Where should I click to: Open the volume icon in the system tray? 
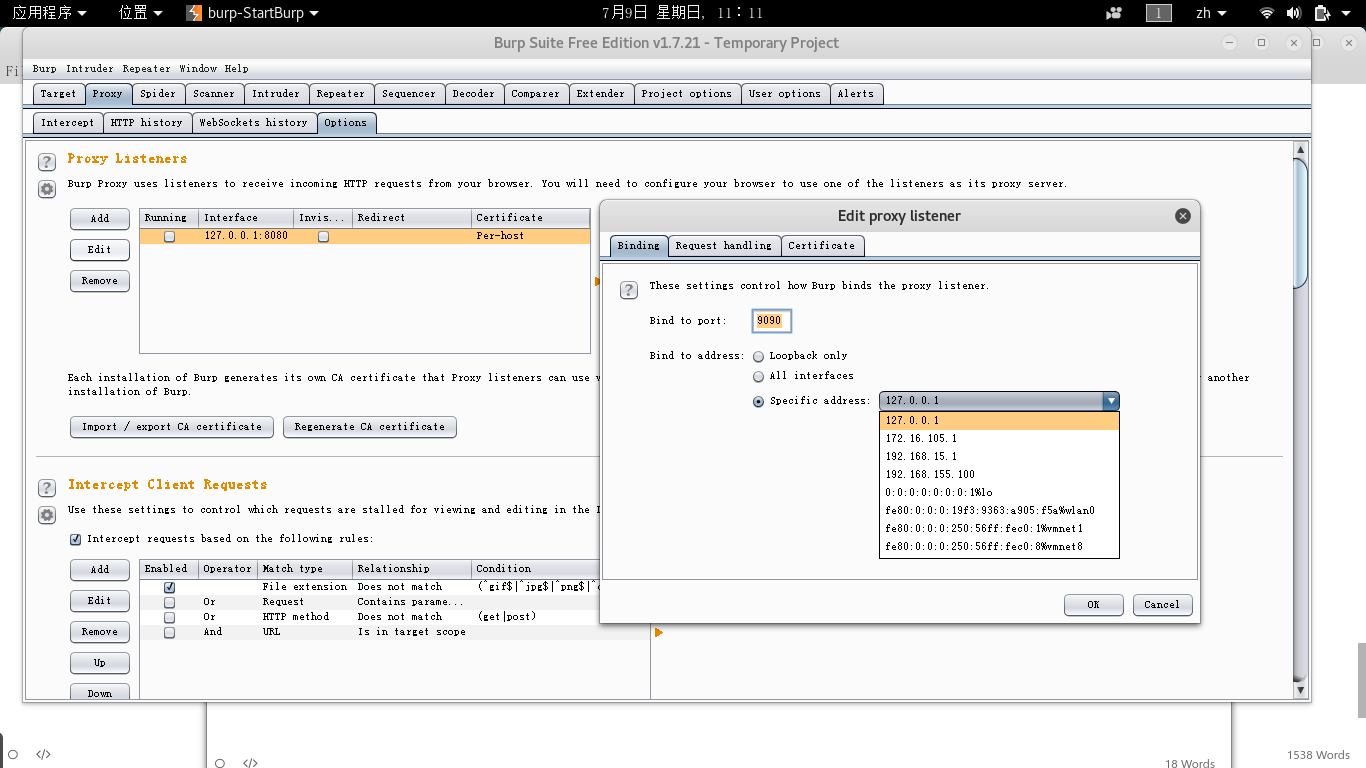tap(1293, 13)
